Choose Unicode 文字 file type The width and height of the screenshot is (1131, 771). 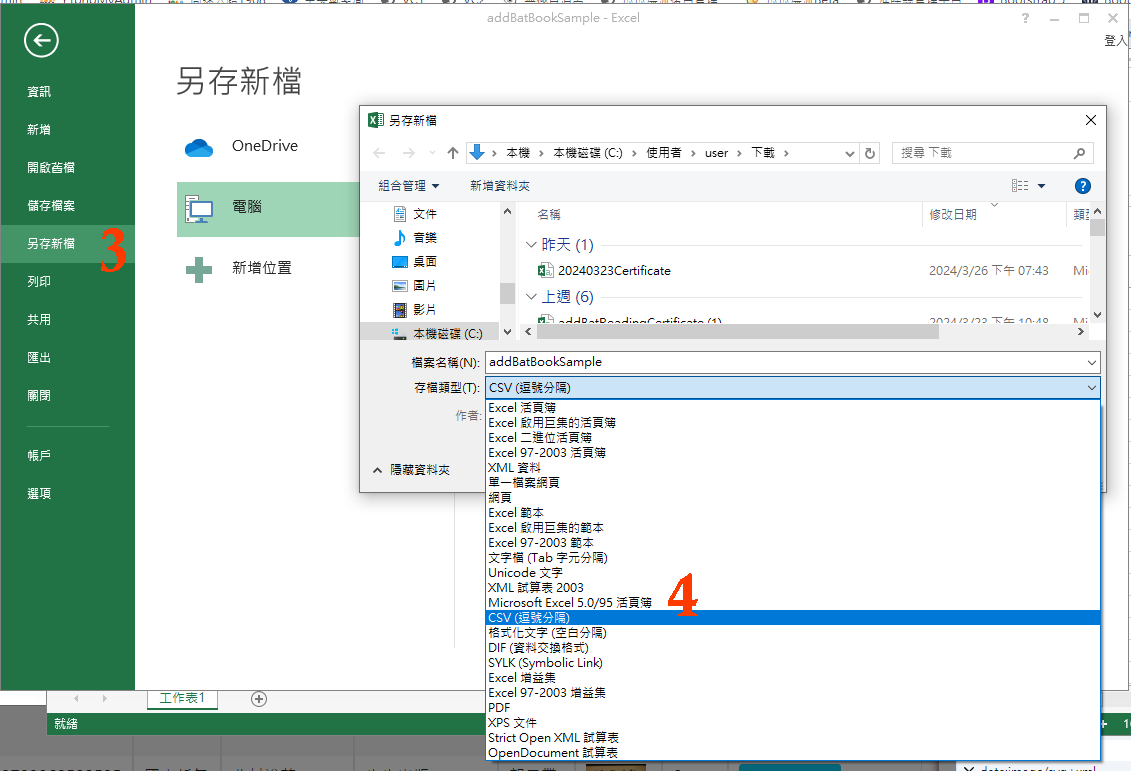[x=793, y=573]
